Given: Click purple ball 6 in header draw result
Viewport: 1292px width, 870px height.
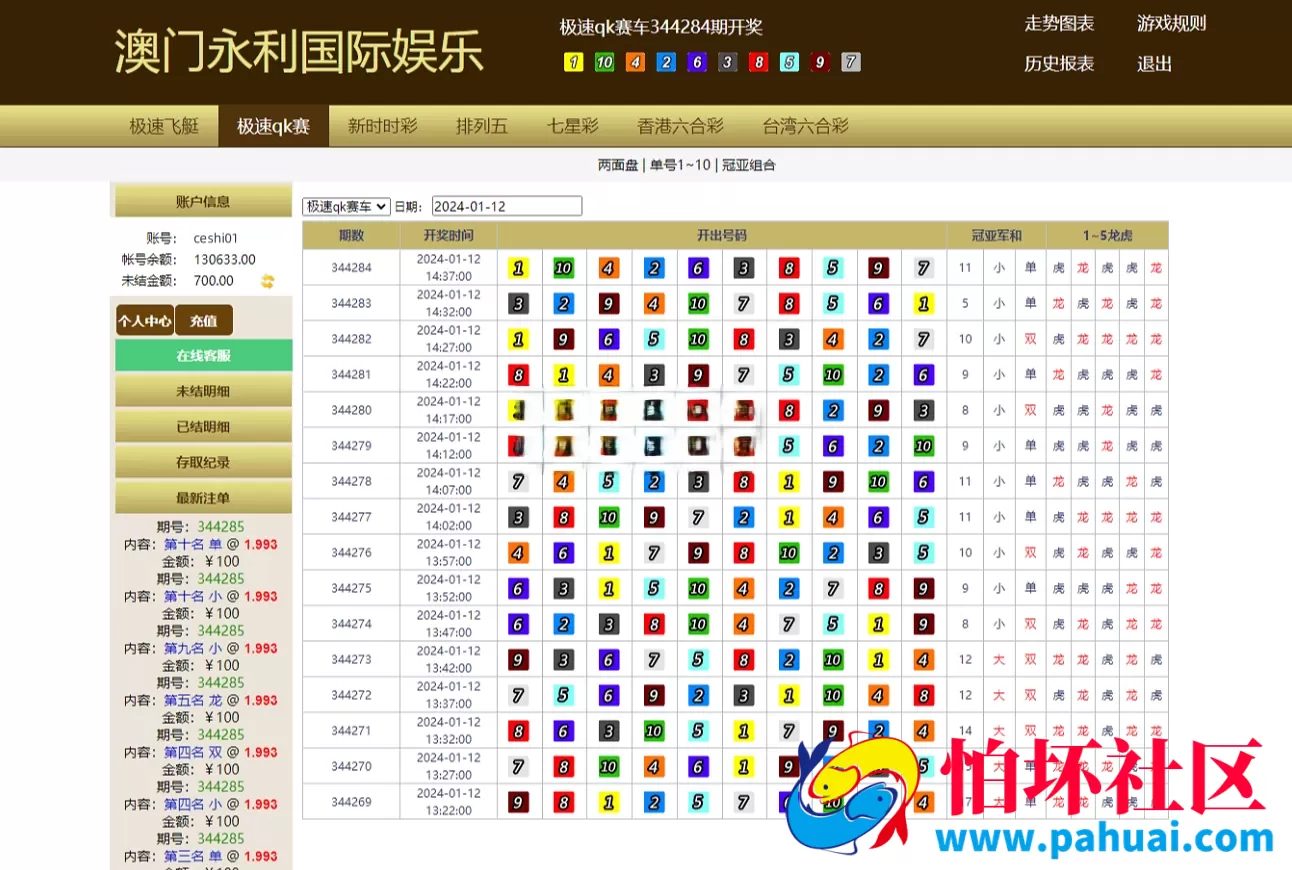Looking at the screenshot, I should (x=697, y=62).
